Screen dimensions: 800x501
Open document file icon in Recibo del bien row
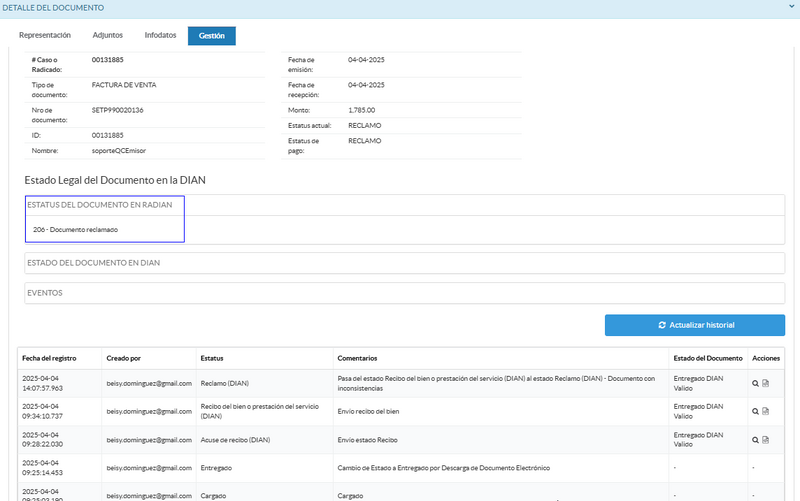[766, 411]
